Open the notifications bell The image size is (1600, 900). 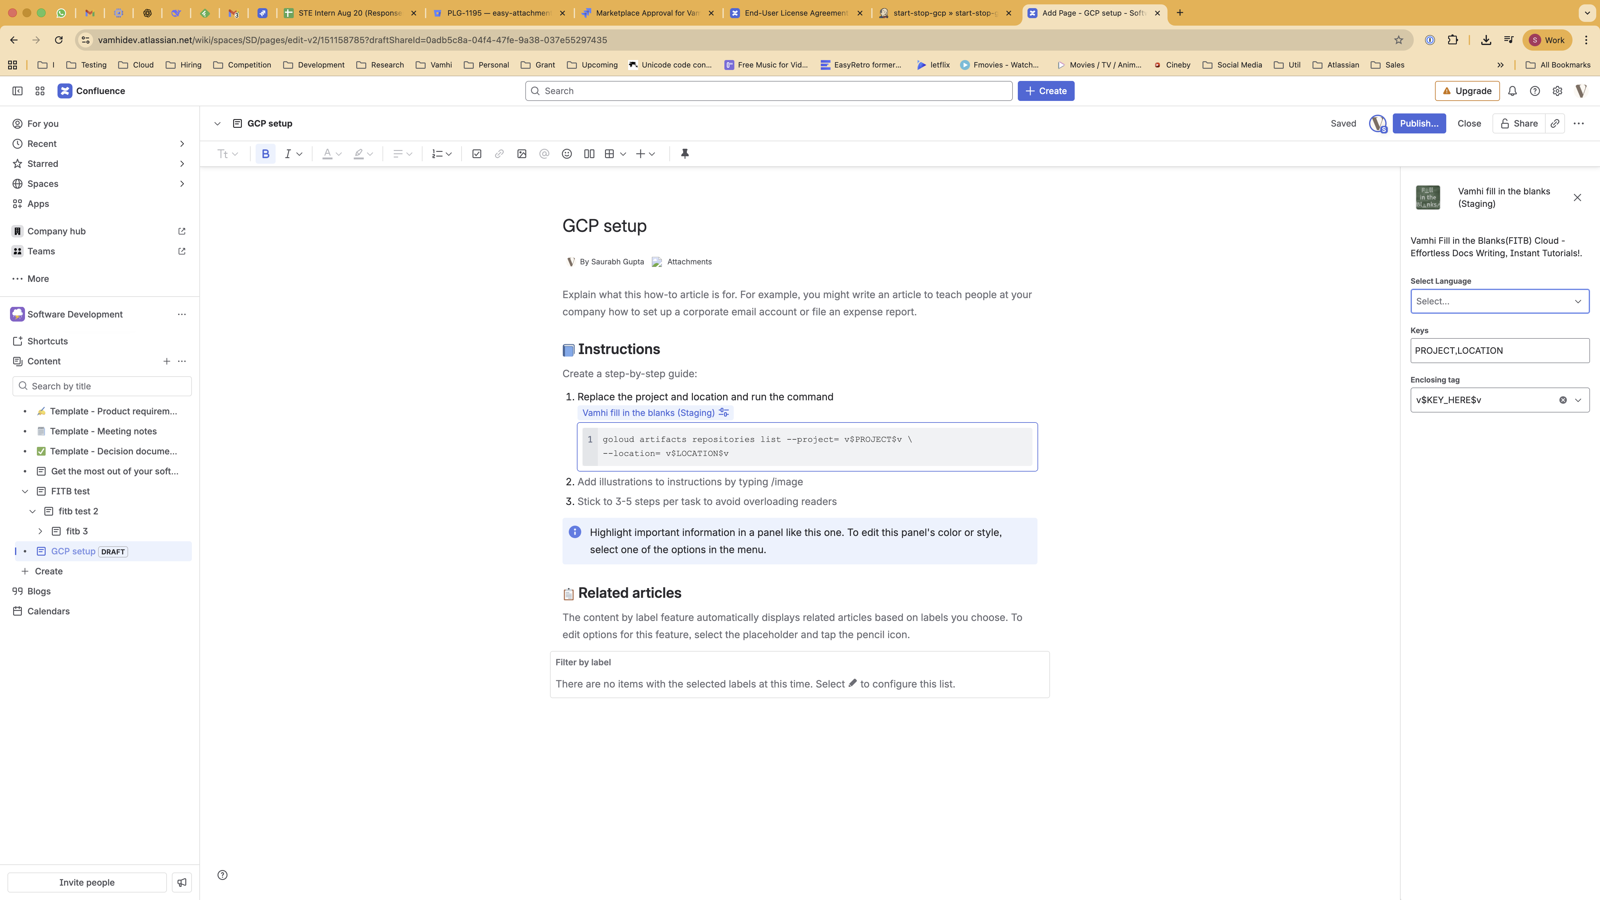point(1512,91)
